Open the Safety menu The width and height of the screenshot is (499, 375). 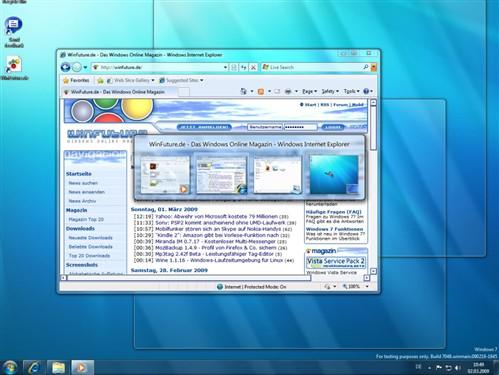click(x=330, y=91)
